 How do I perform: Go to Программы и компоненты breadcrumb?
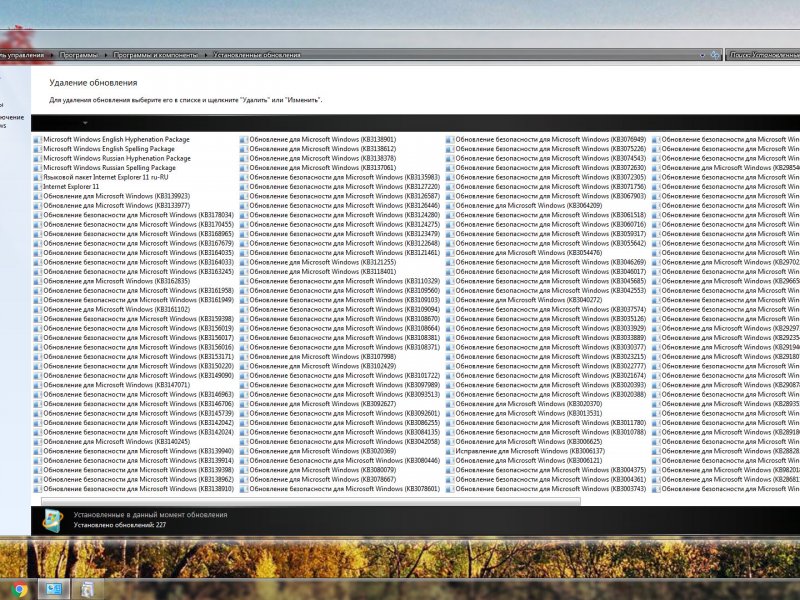[x=155, y=55]
